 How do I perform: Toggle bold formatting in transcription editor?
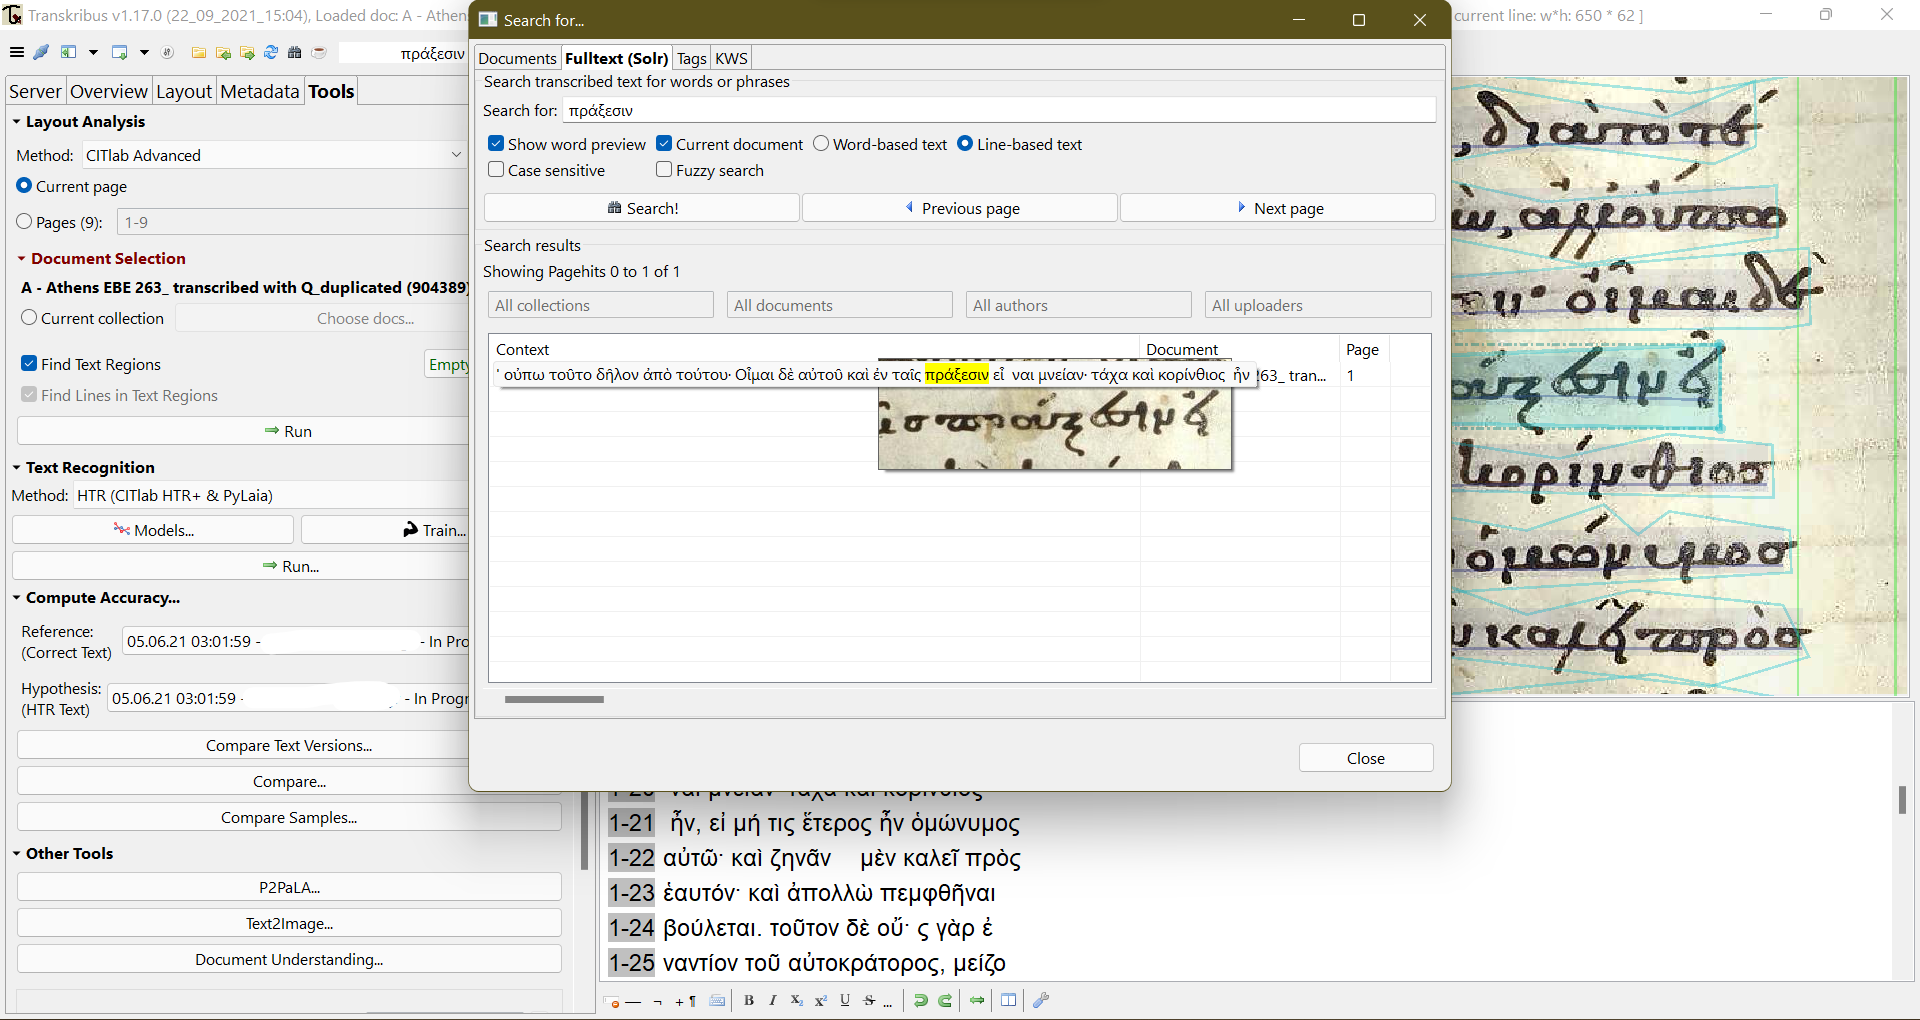pyautogui.click(x=749, y=1001)
